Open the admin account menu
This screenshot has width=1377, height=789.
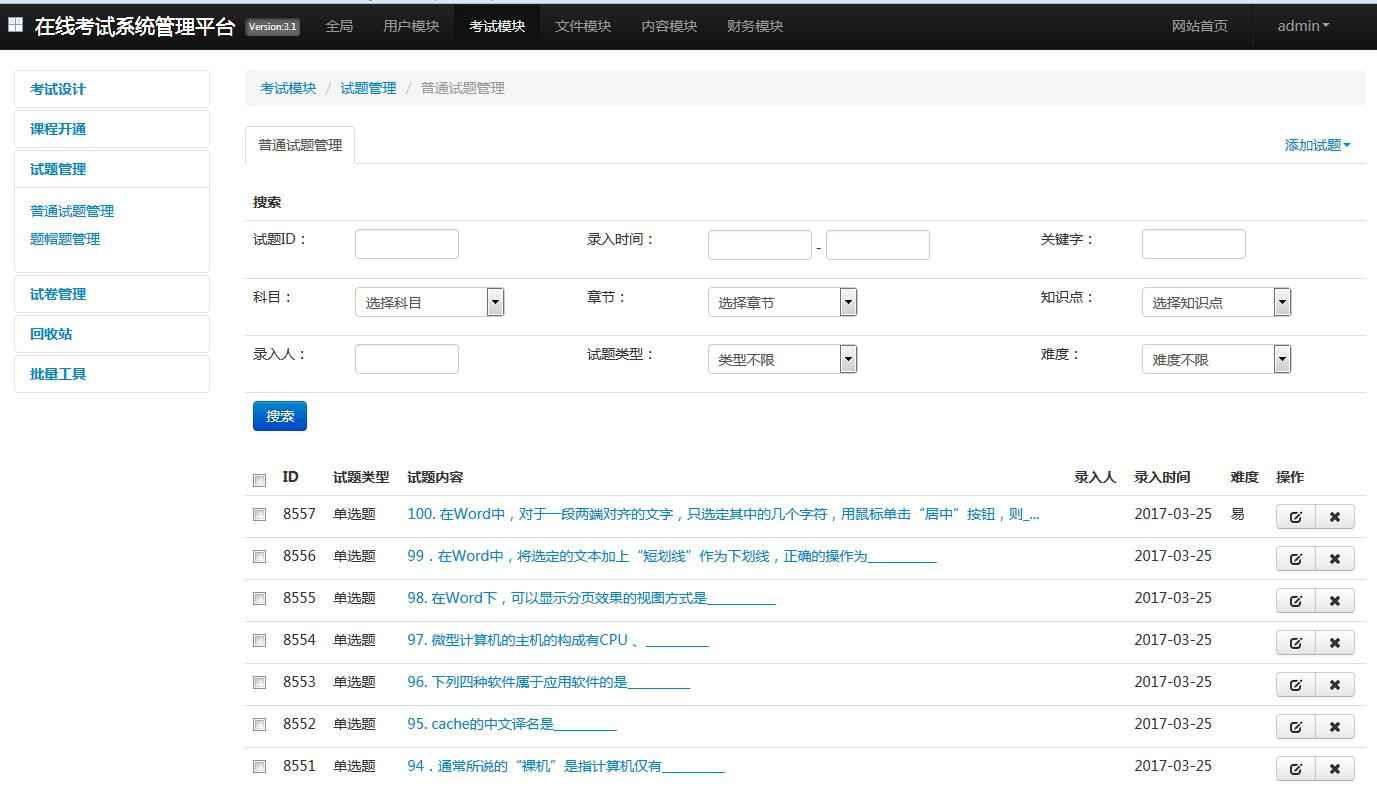tap(1303, 26)
